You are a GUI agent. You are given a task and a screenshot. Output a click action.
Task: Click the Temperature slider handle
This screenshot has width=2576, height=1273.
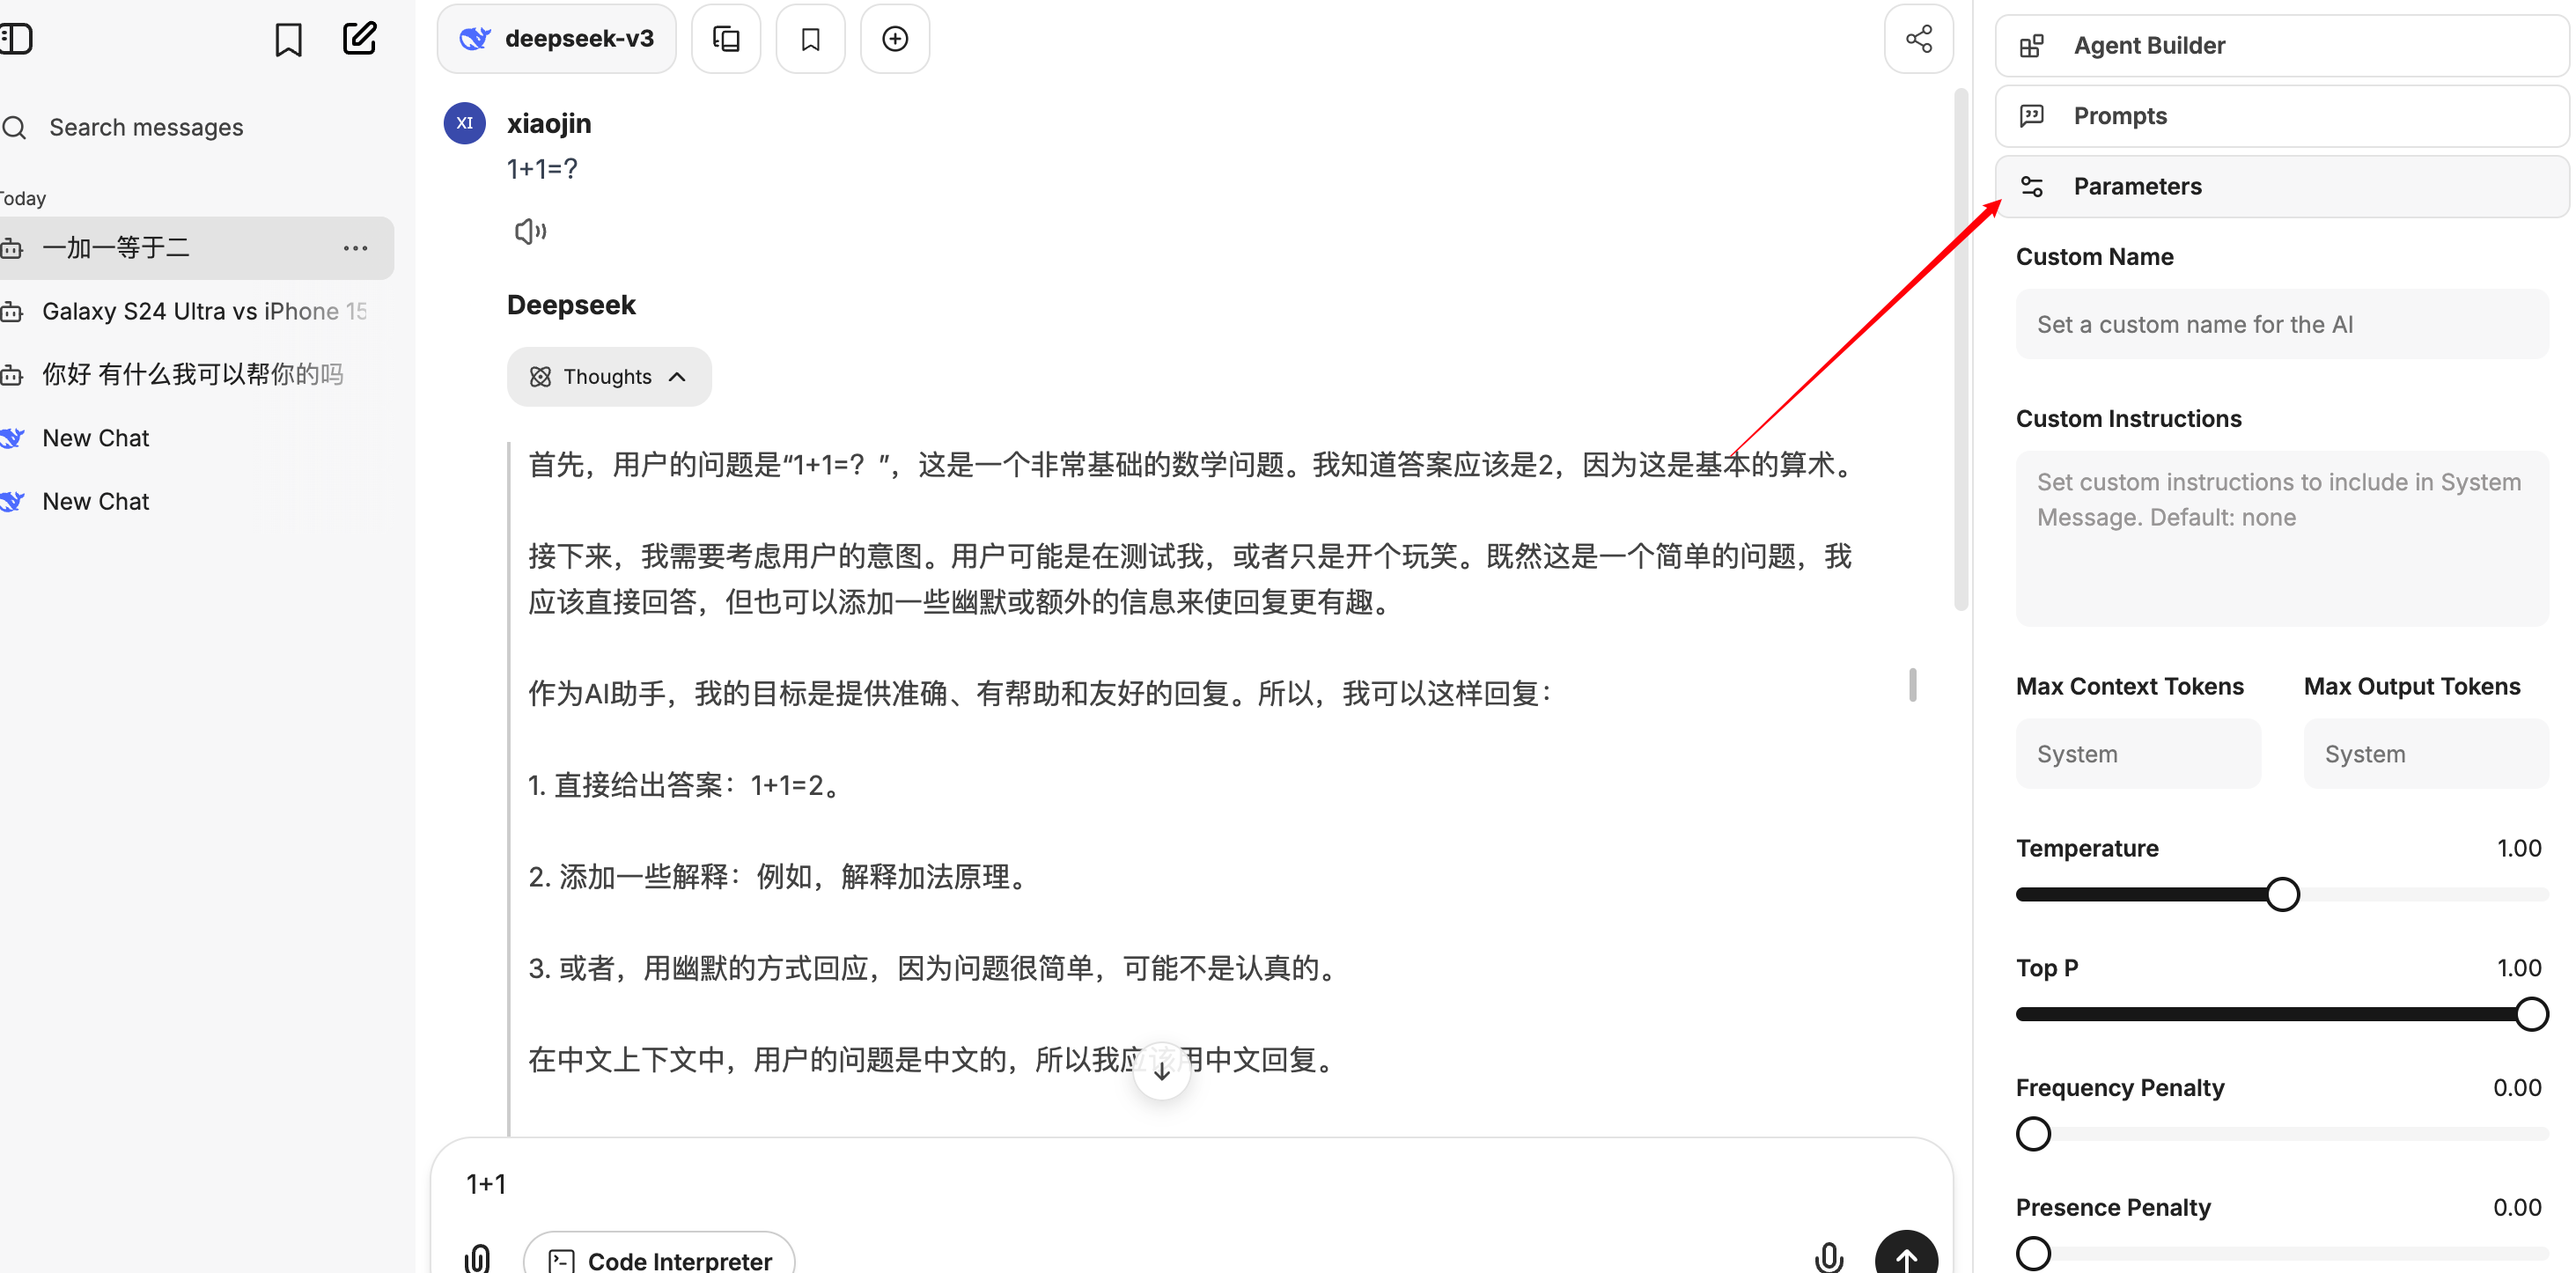pyautogui.click(x=2282, y=894)
